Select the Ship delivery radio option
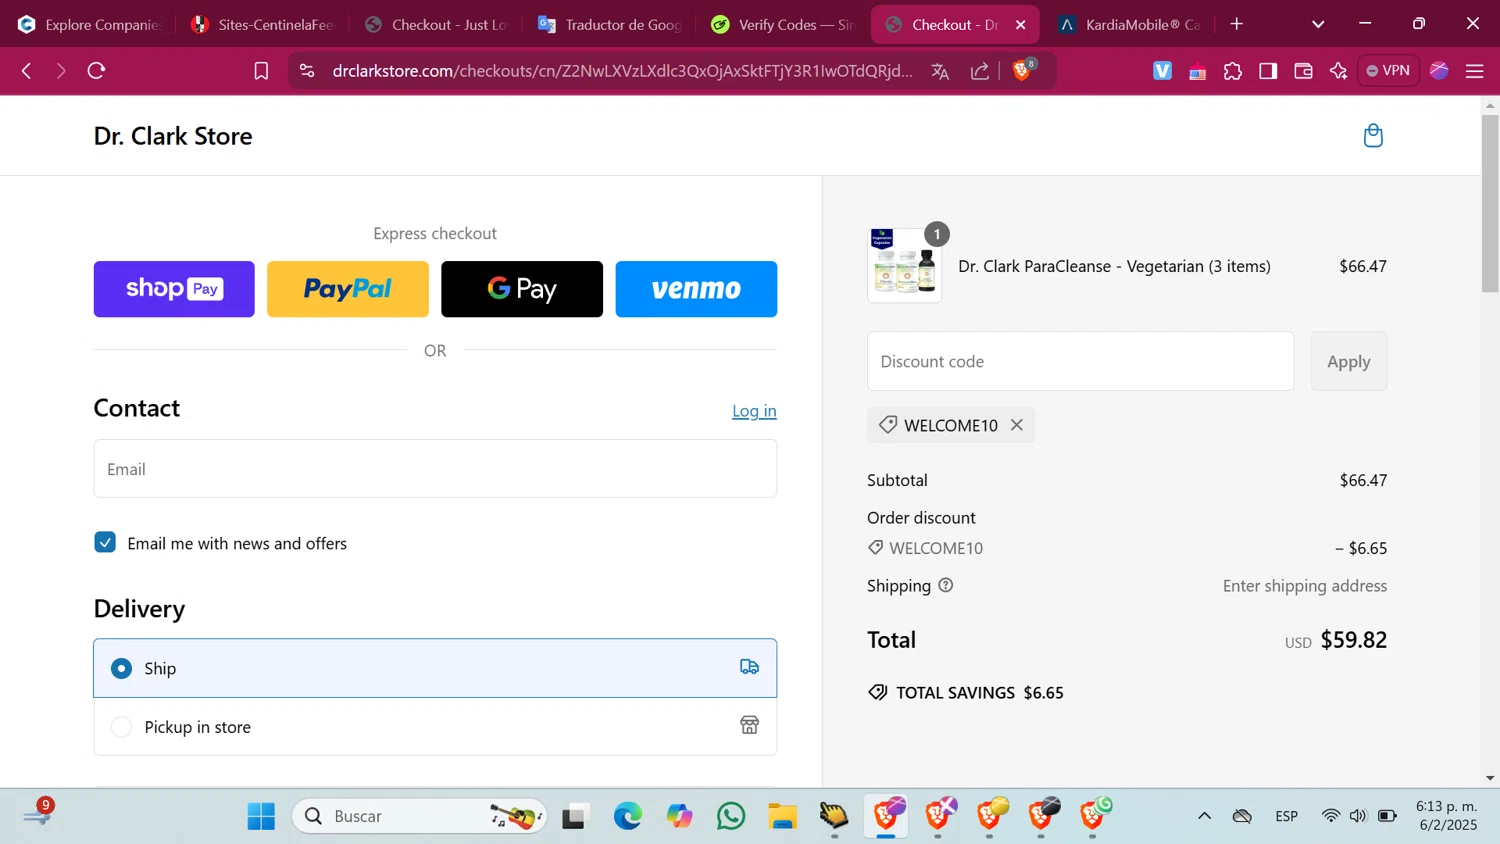This screenshot has width=1500, height=844. point(121,668)
